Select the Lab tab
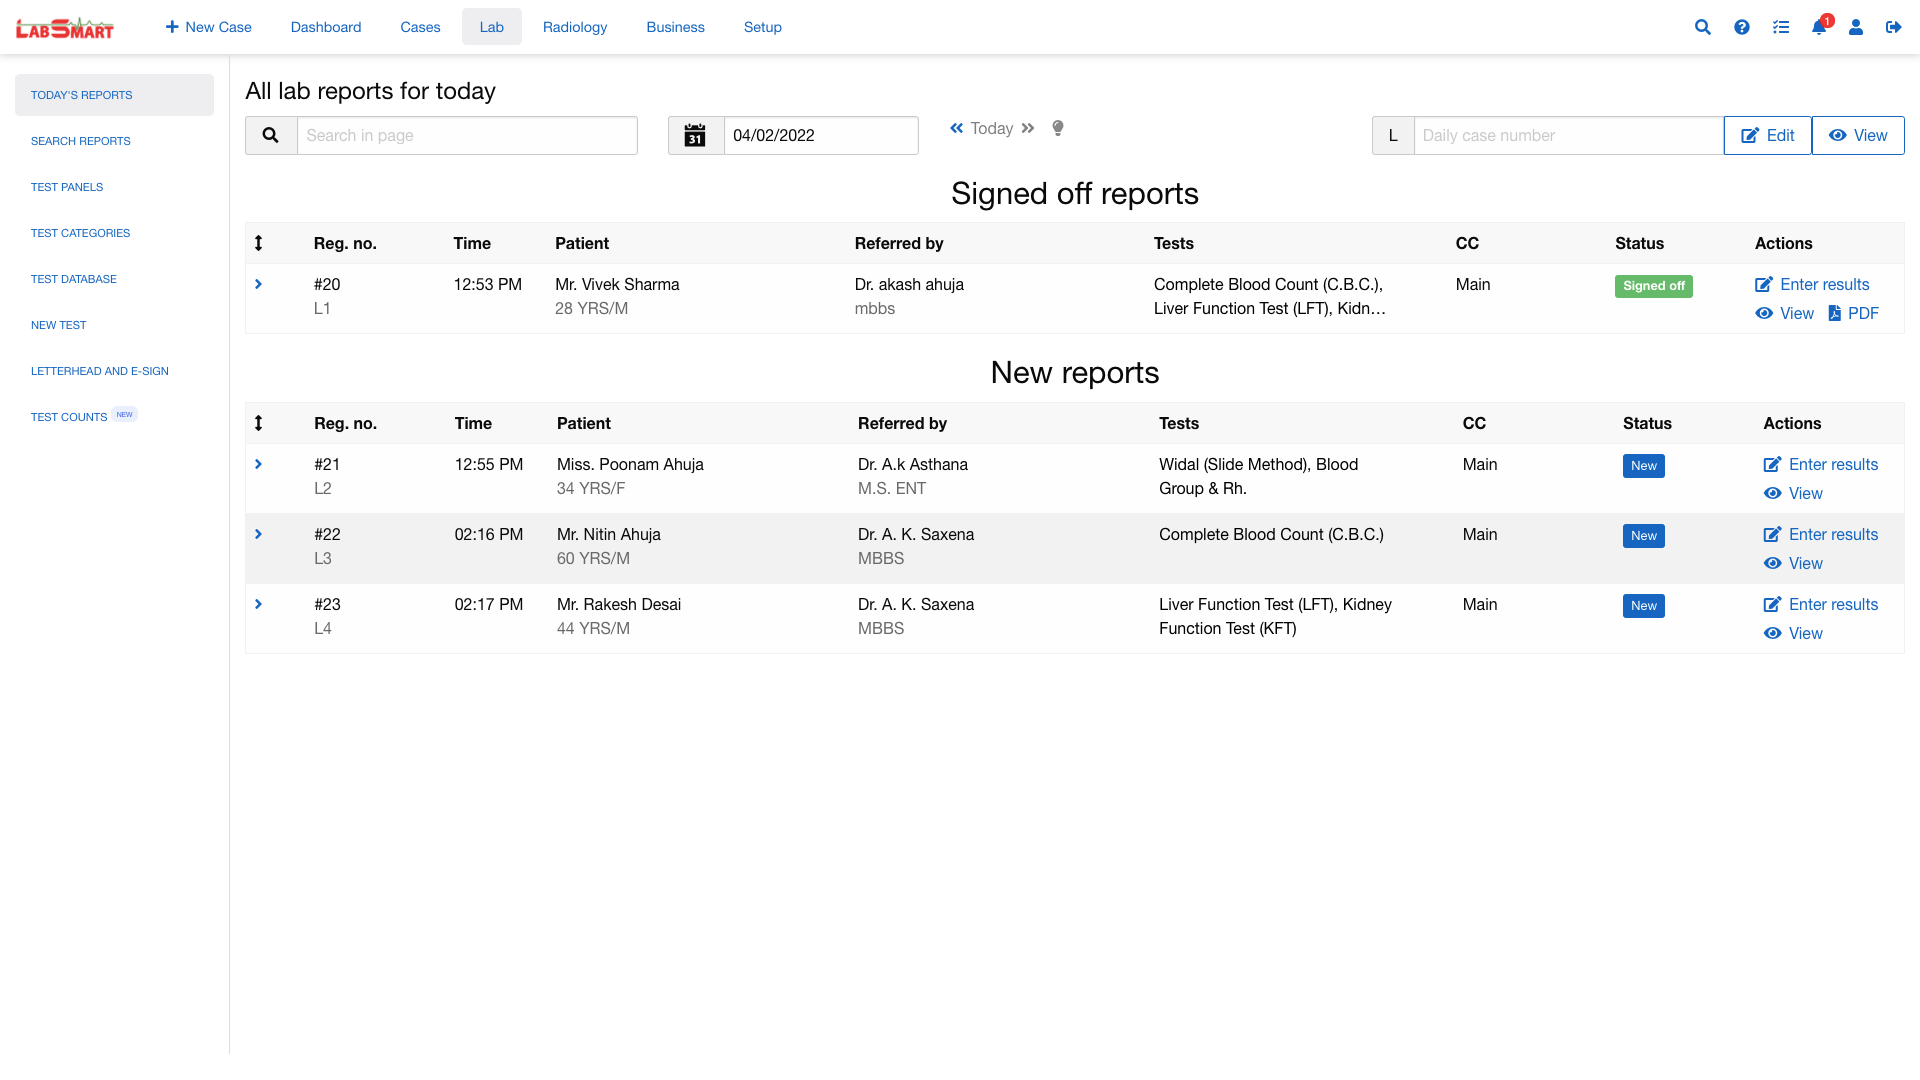The height and width of the screenshot is (1080, 1920). click(x=492, y=27)
